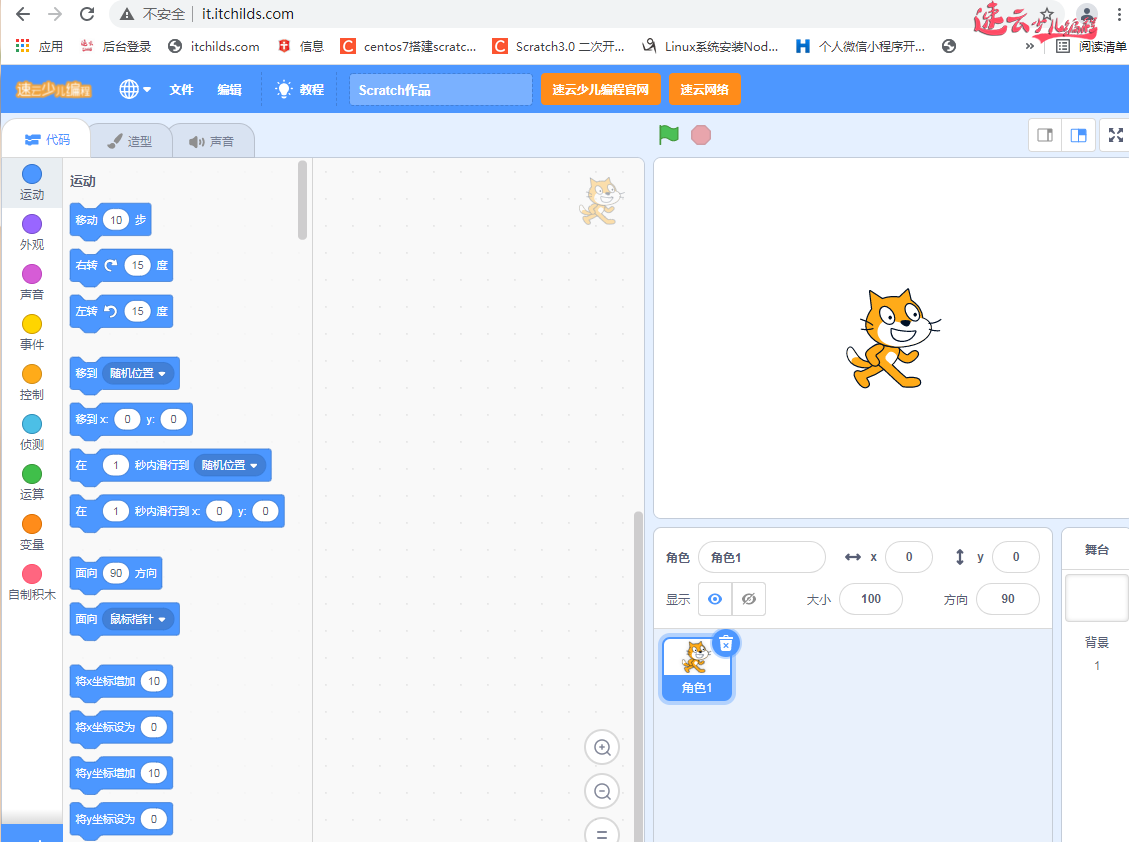Click the Scratch作品 project title field
This screenshot has height=842, width=1129.
[441, 90]
